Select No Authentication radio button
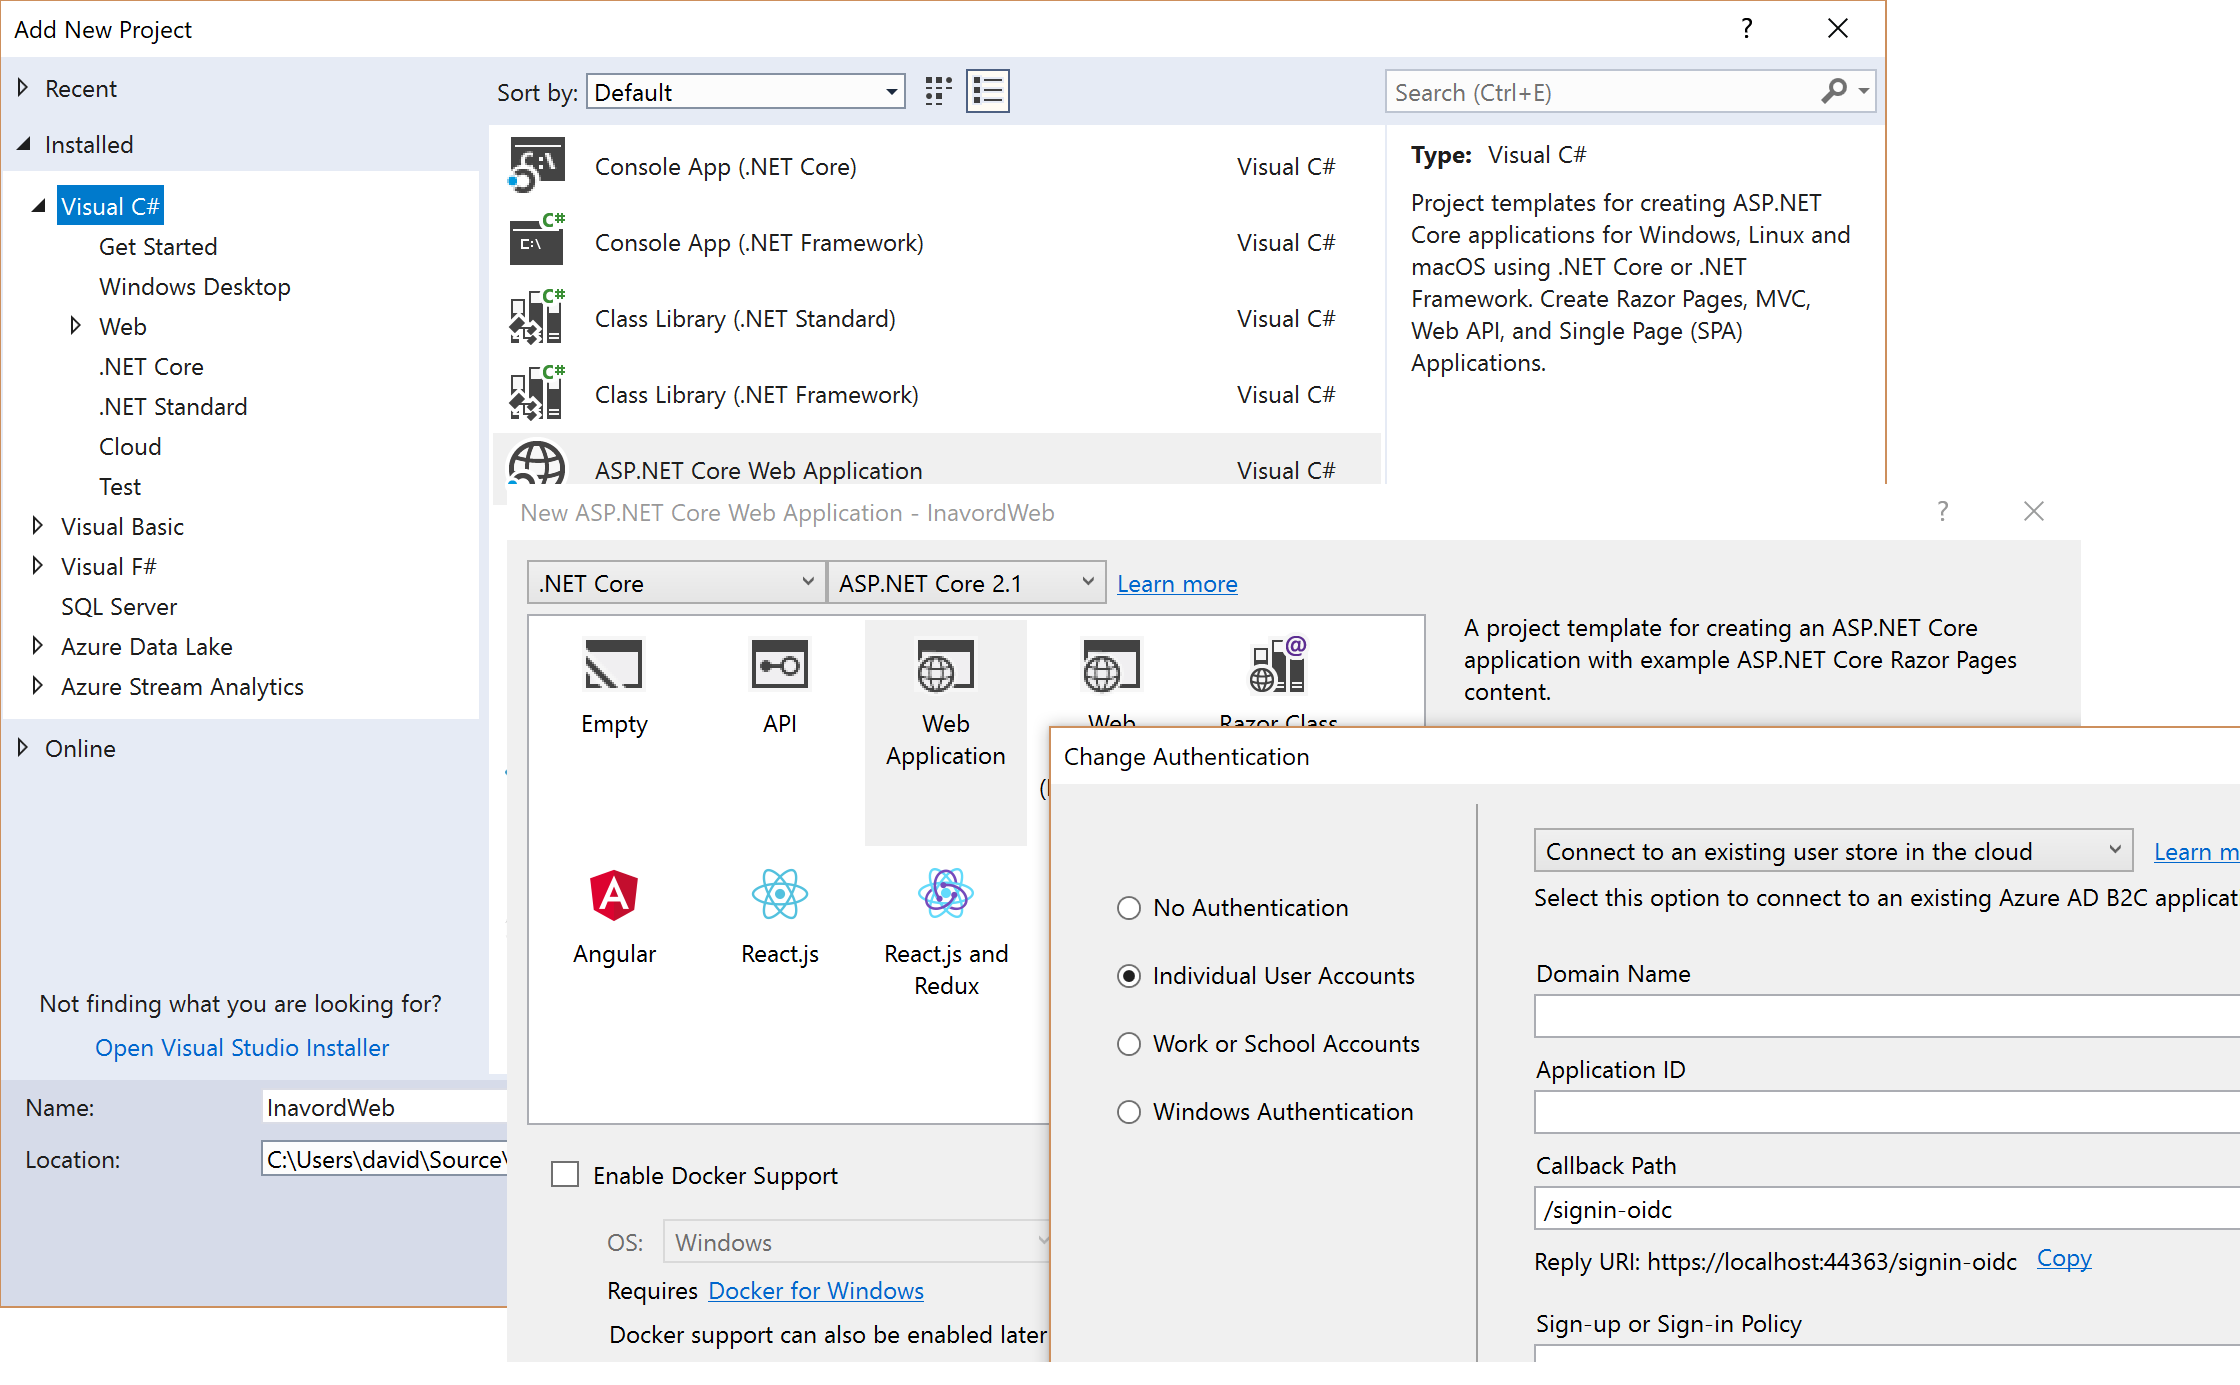The image size is (2240, 1385). (x=1129, y=908)
